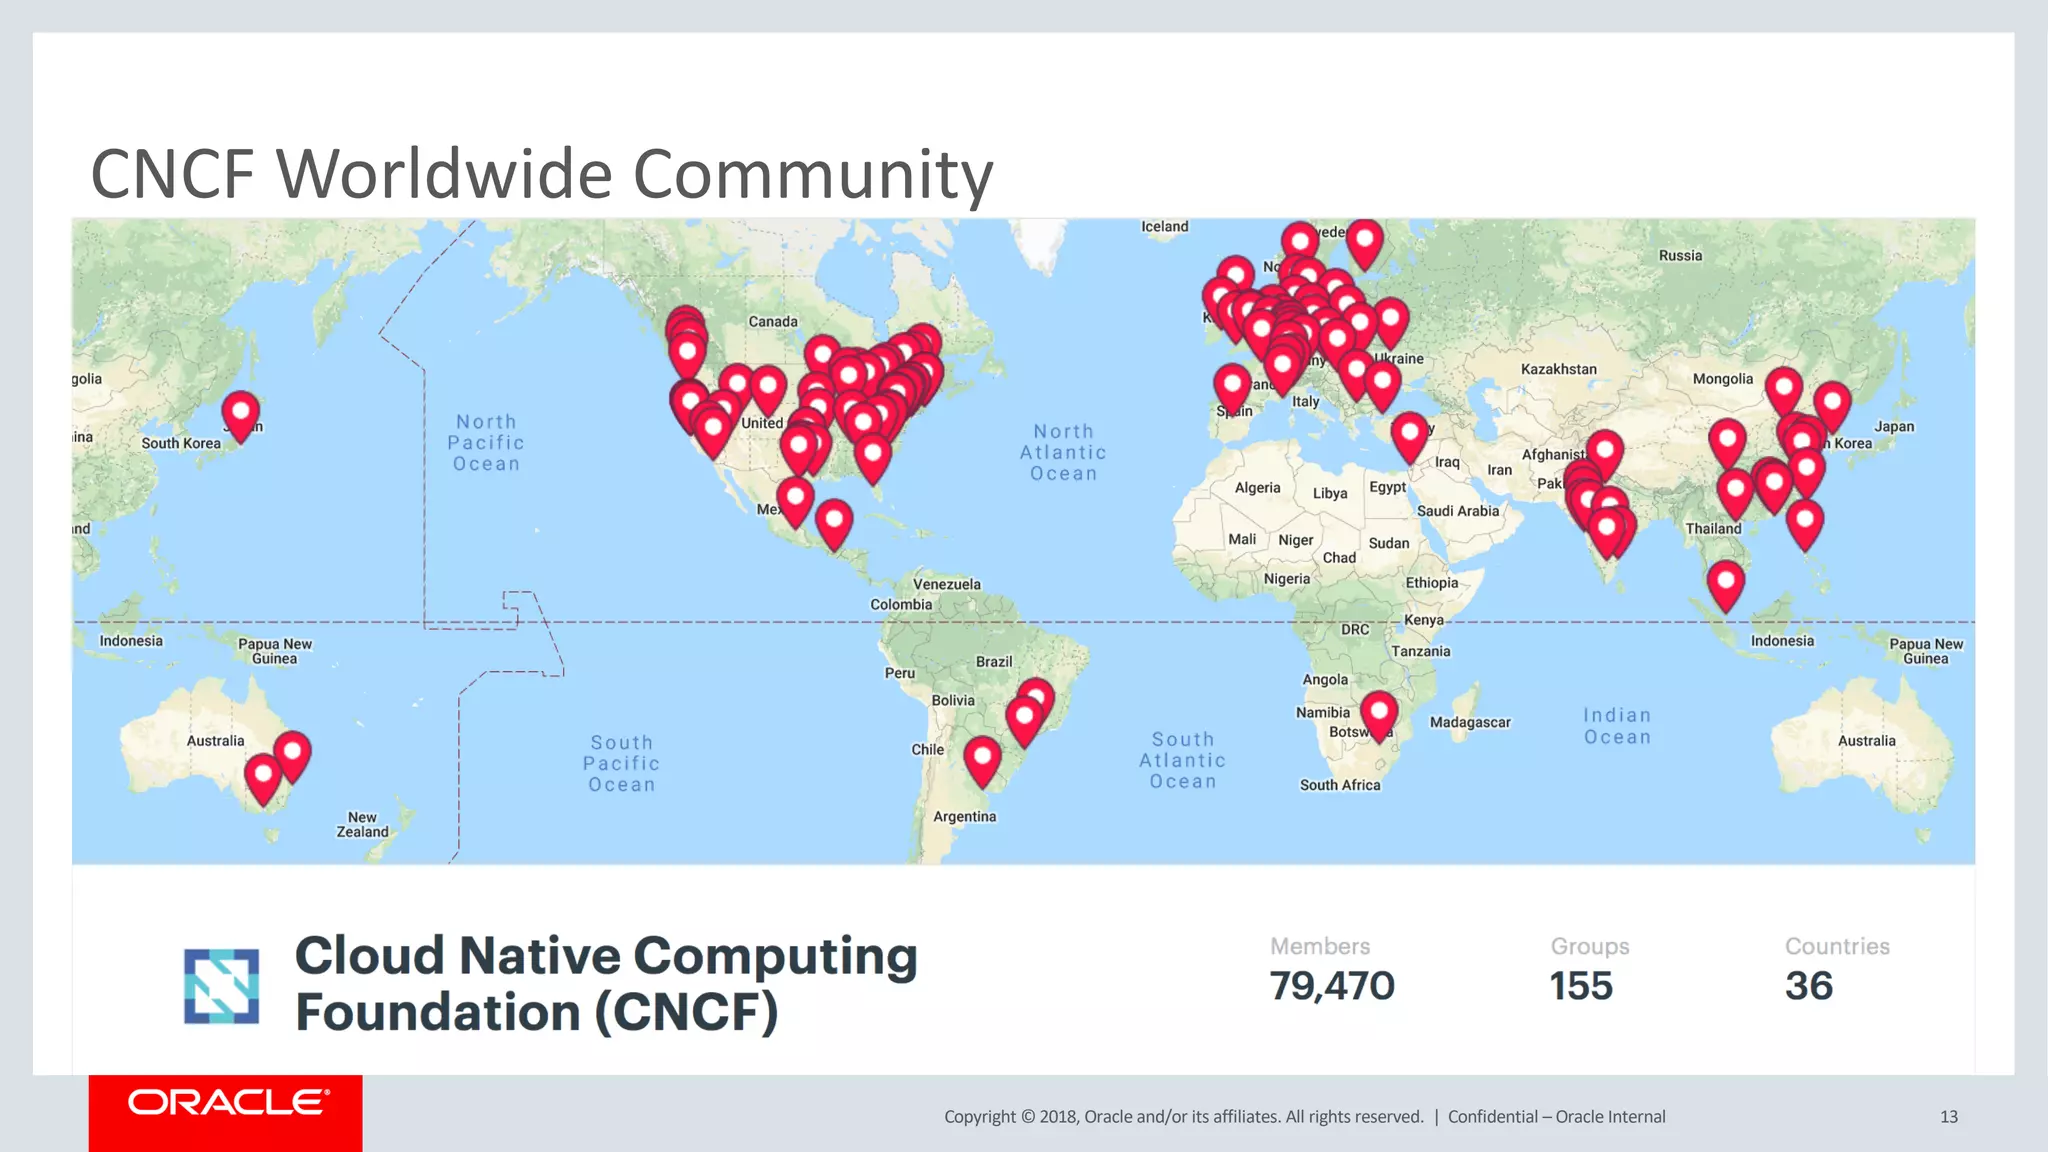Click the members count '79,470'

[x=1332, y=986]
